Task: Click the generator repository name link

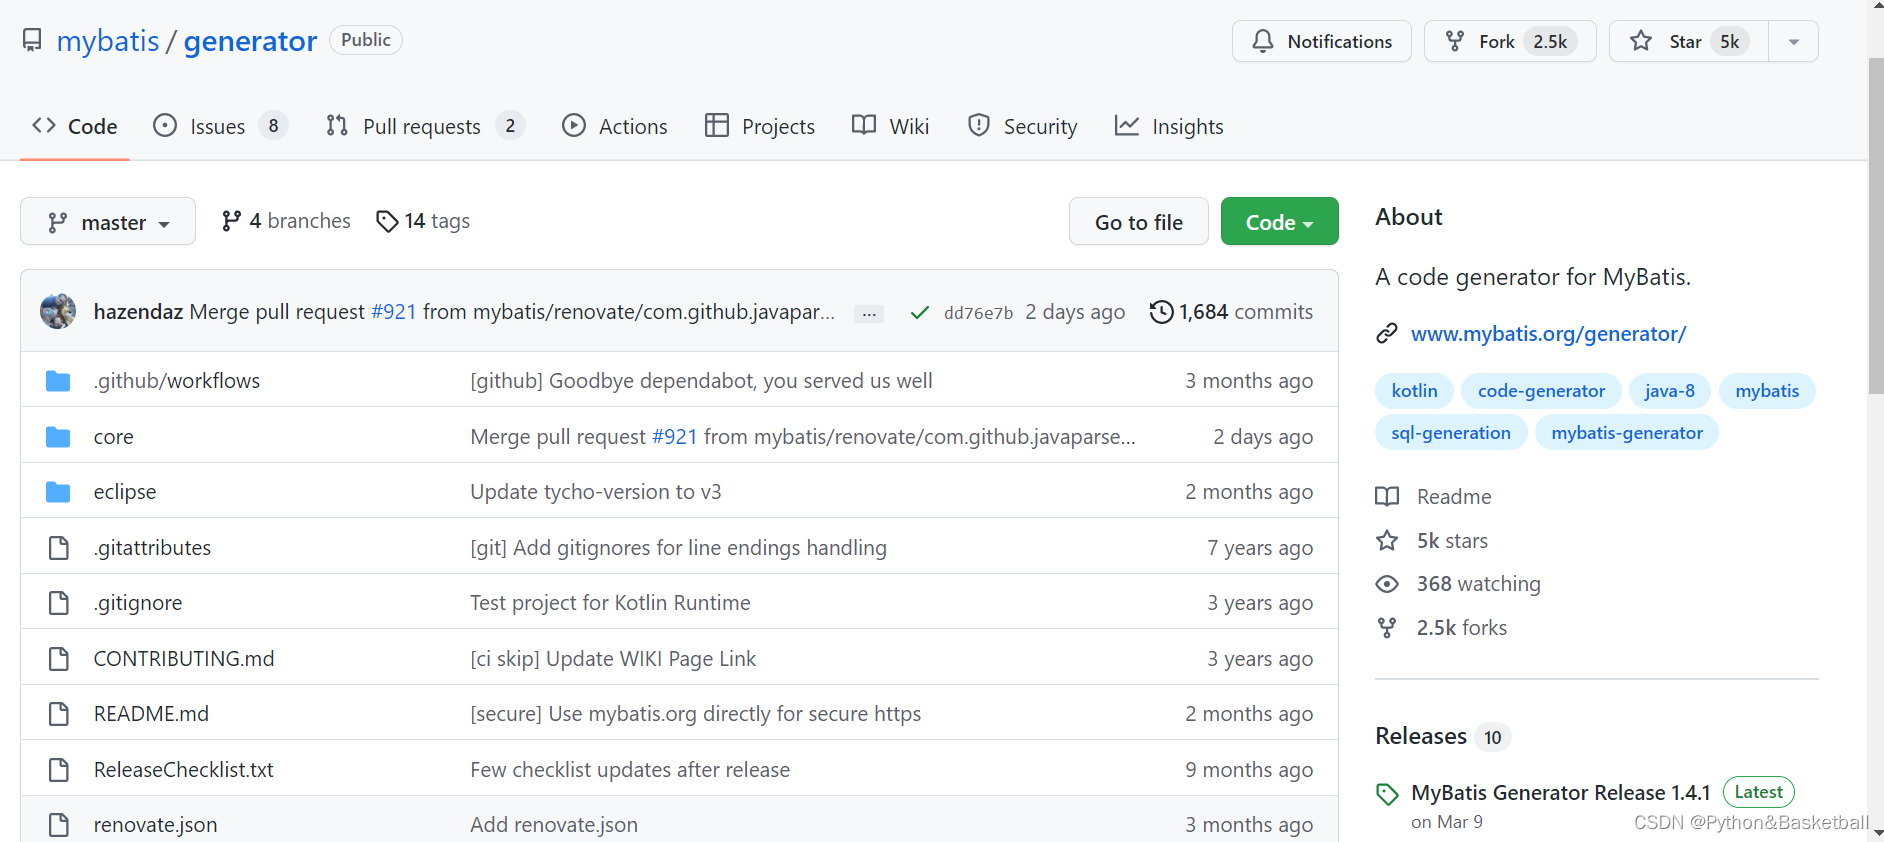Action: [x=250, y=41]
